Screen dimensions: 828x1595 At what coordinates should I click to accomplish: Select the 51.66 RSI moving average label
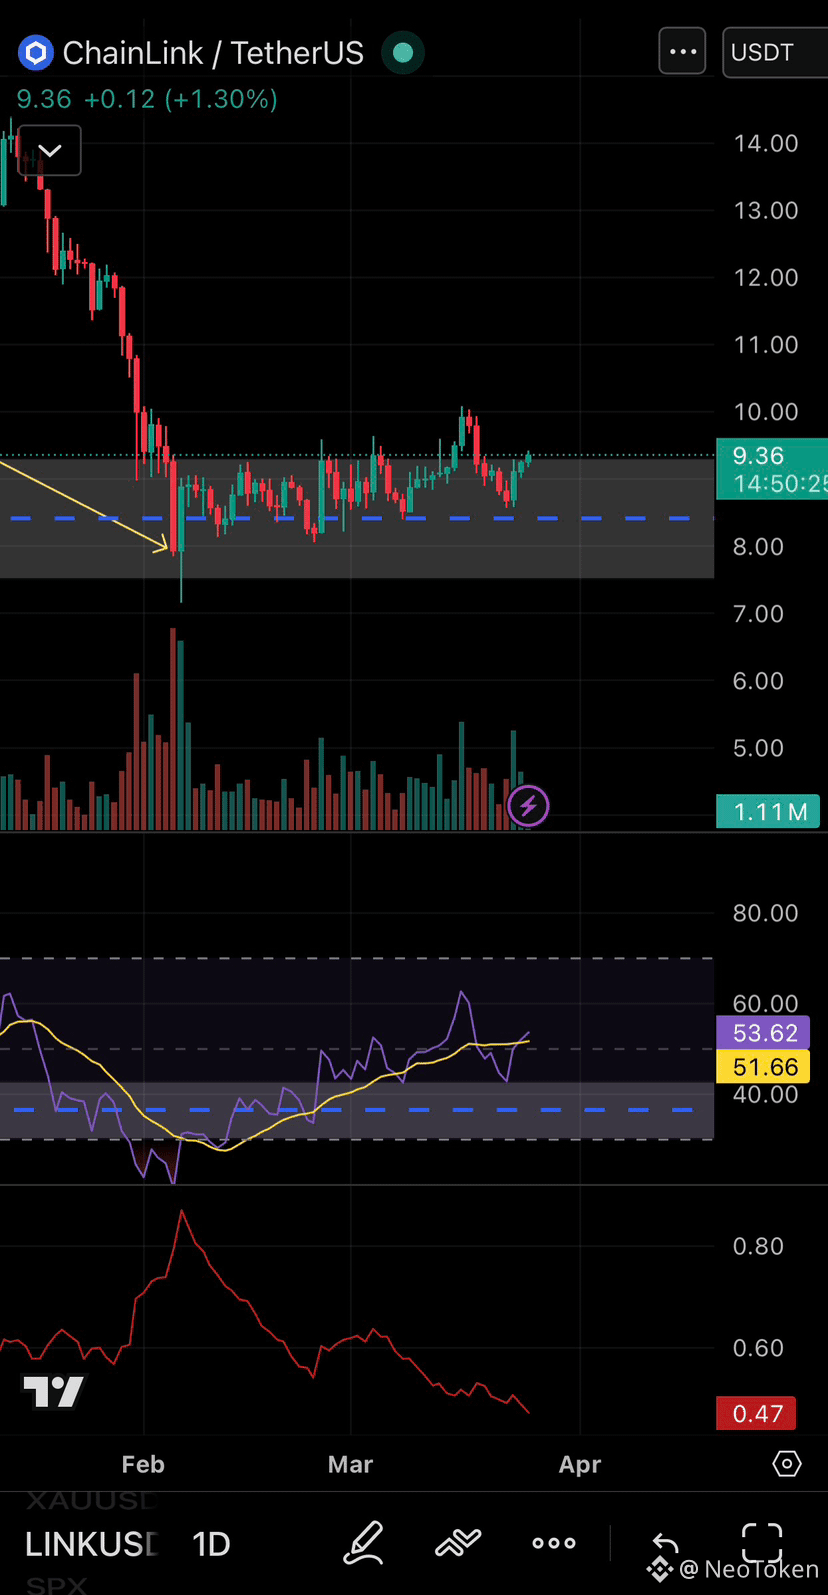click(764, 1067)
